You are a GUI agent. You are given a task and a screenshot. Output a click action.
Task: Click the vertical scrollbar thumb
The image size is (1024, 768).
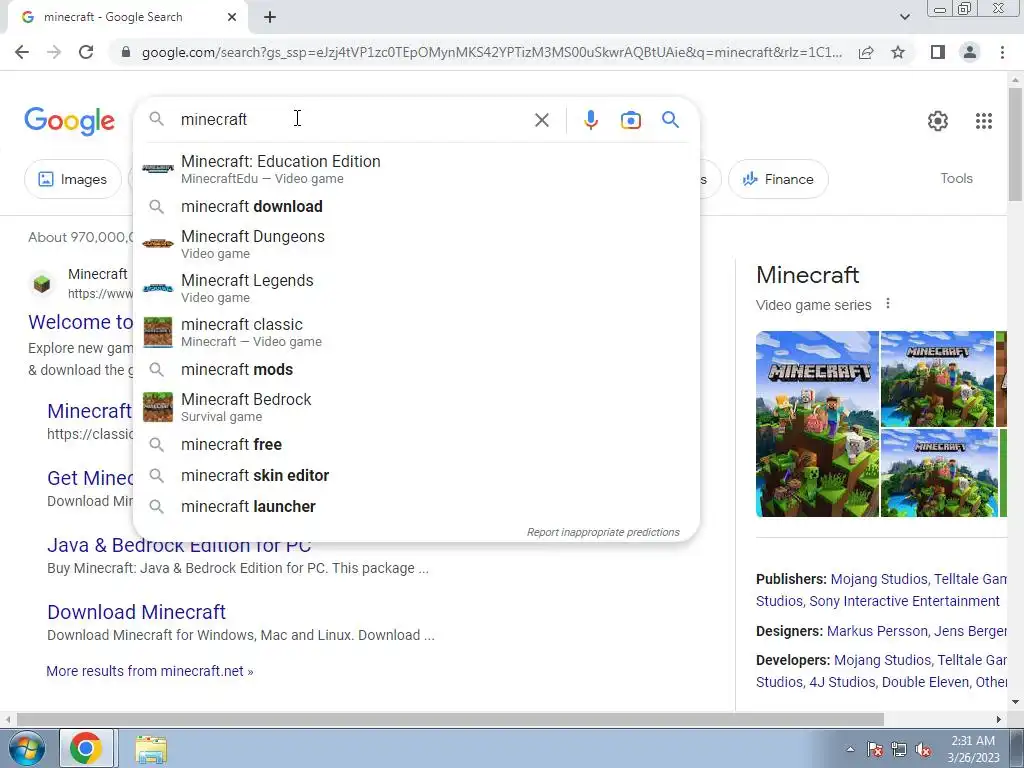tap(1015, 144)
